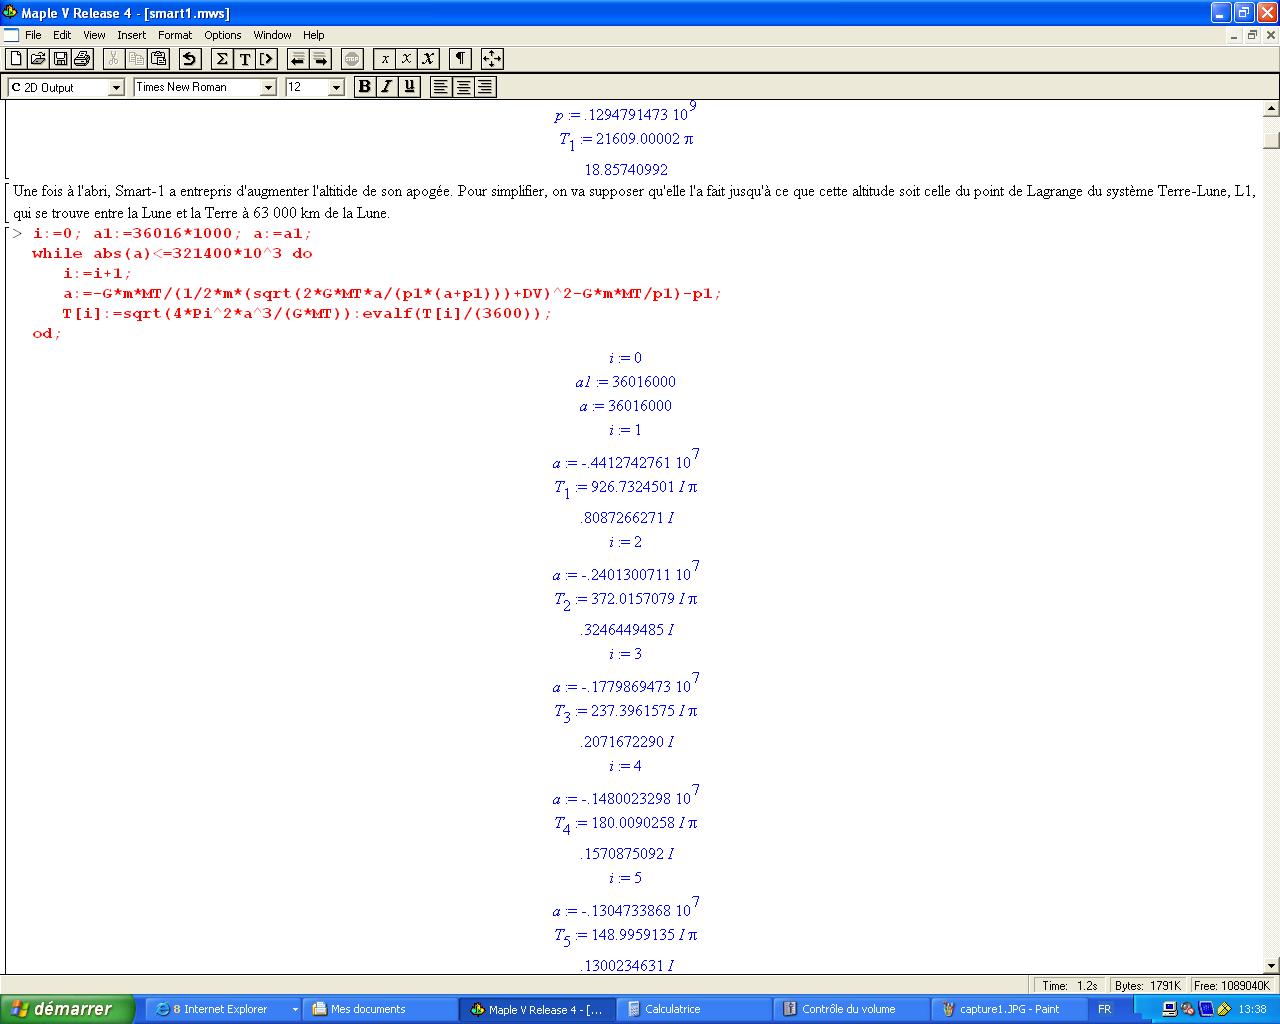Click the vertical scrollbar down arrow
1280x1024 pixels.
[x=1271, y=966]
